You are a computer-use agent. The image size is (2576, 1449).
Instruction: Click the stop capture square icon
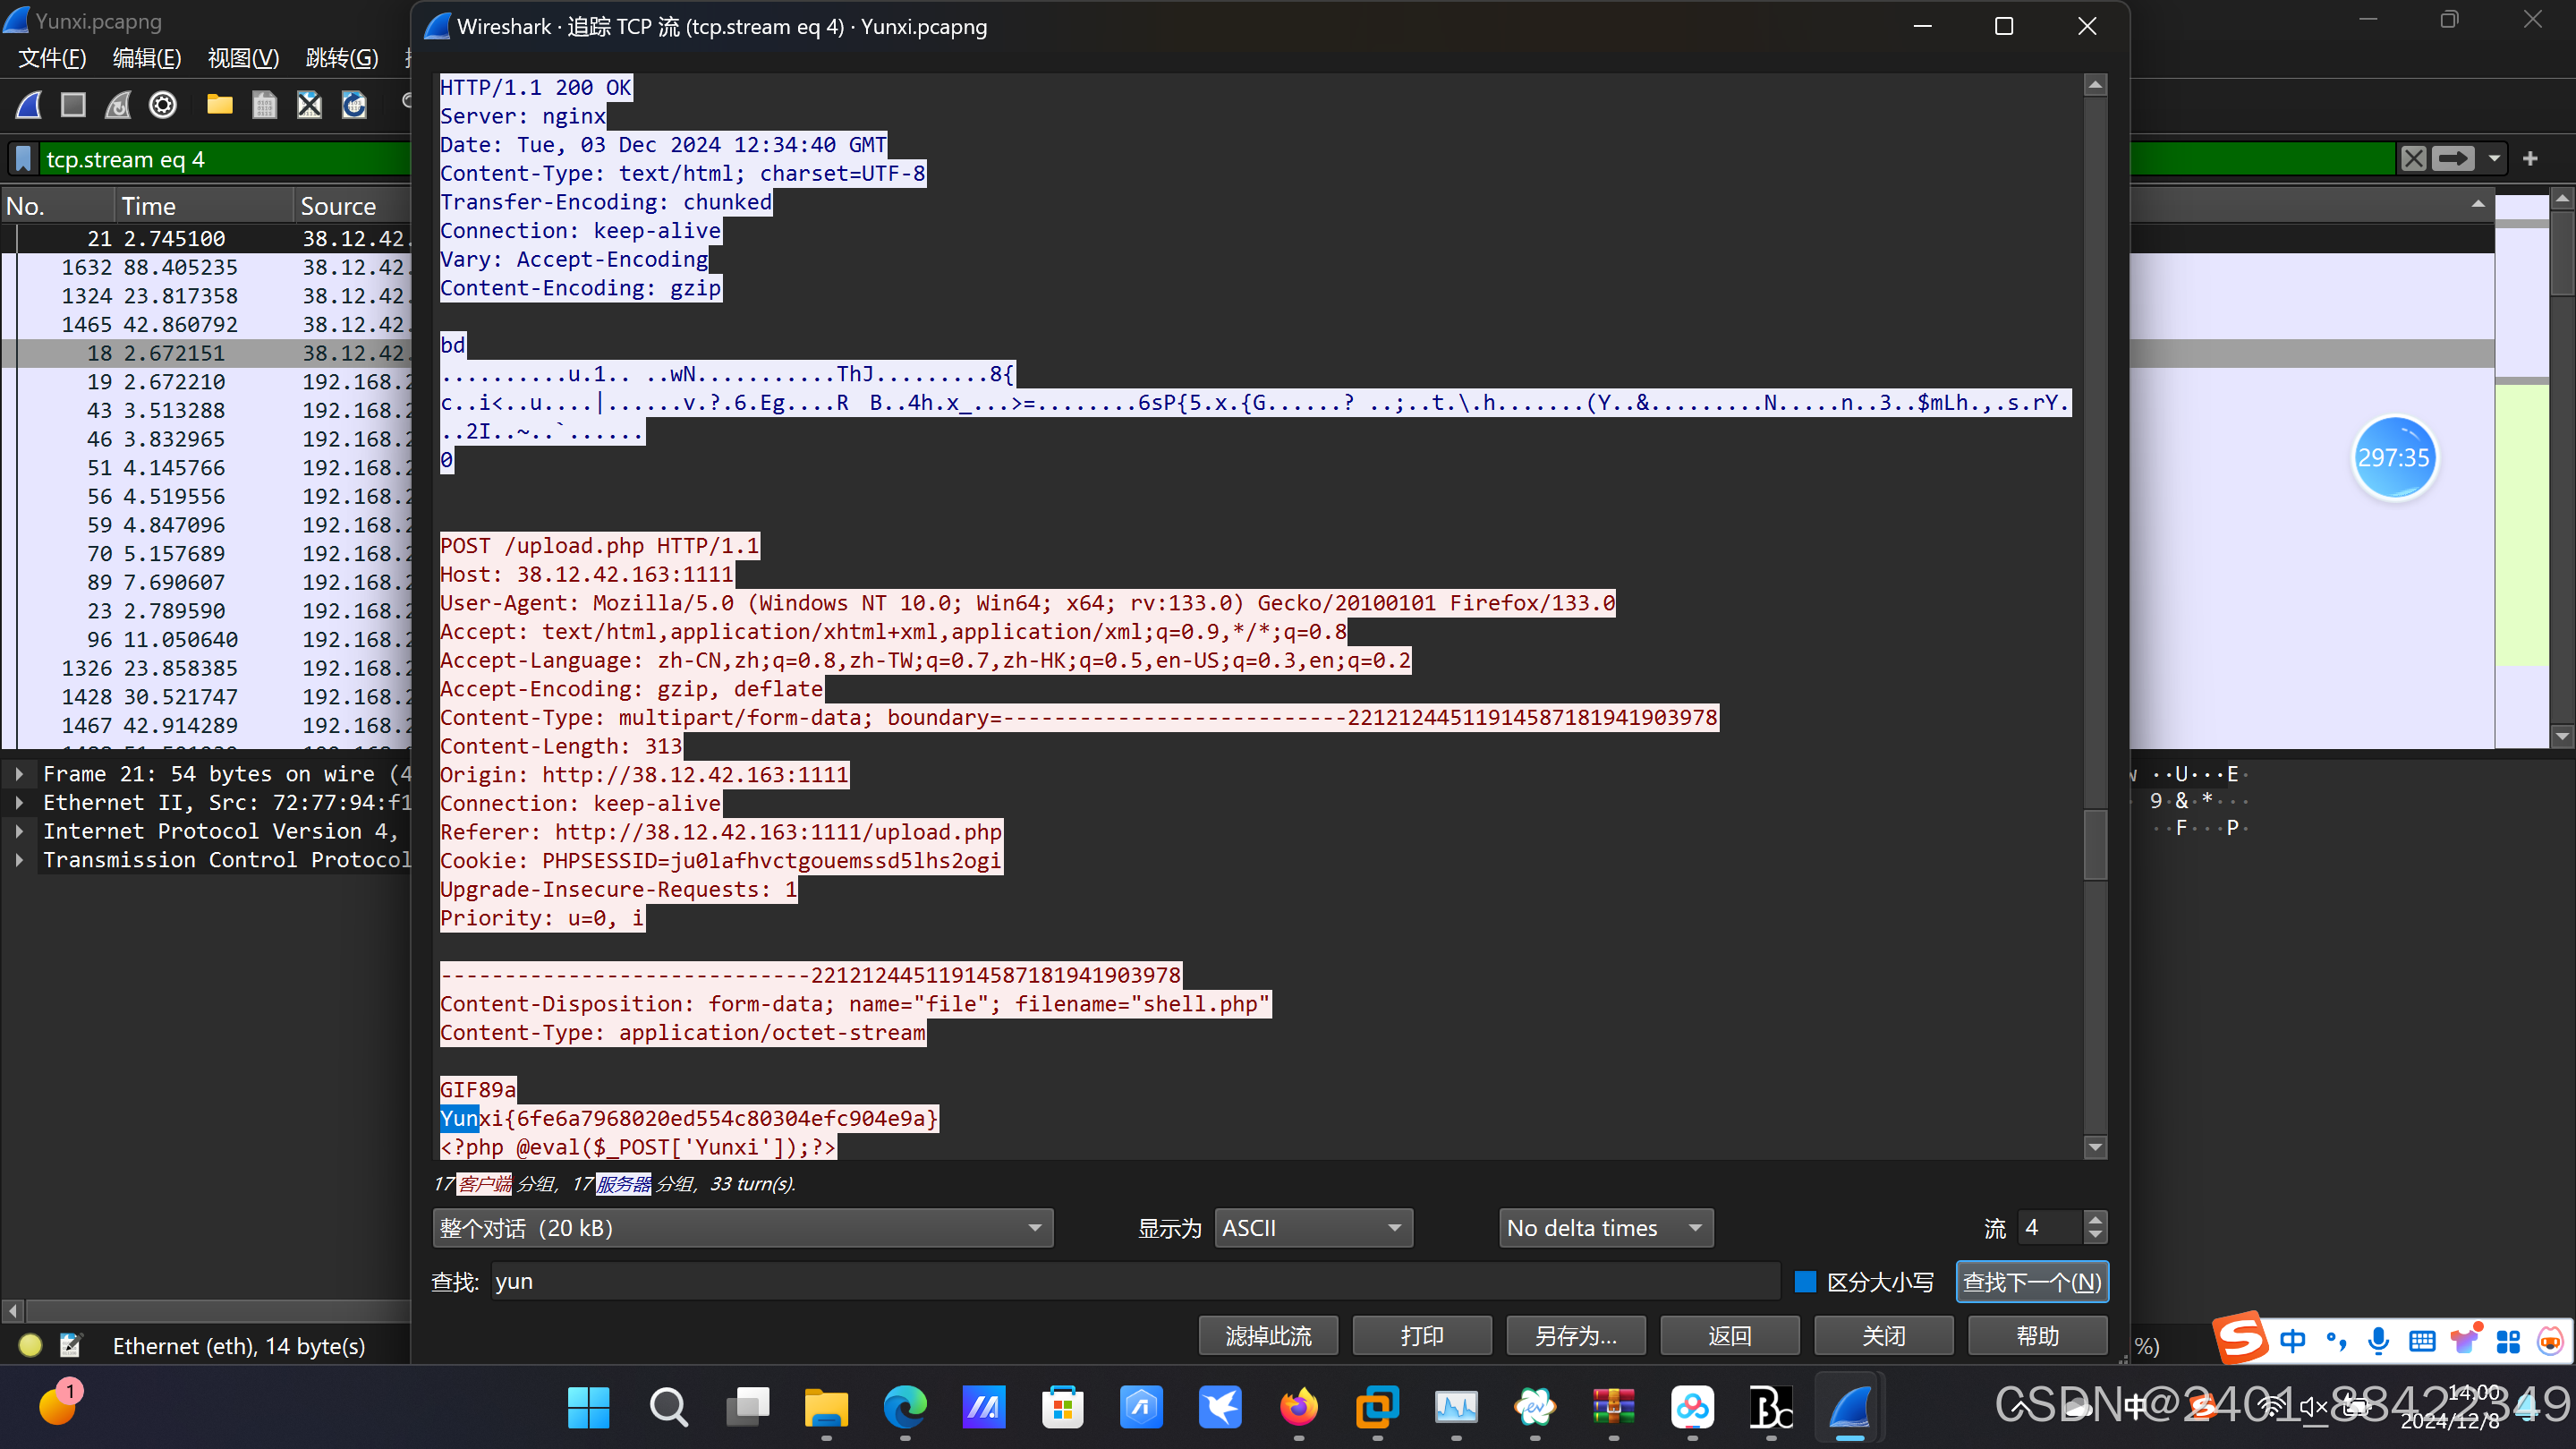click(x=73, y=104)
